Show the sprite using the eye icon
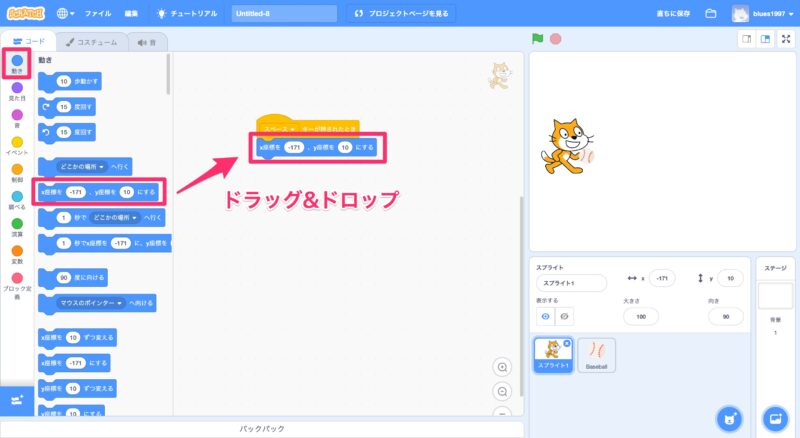The height and width of the screenshot is (438, 800). (546, 316)
